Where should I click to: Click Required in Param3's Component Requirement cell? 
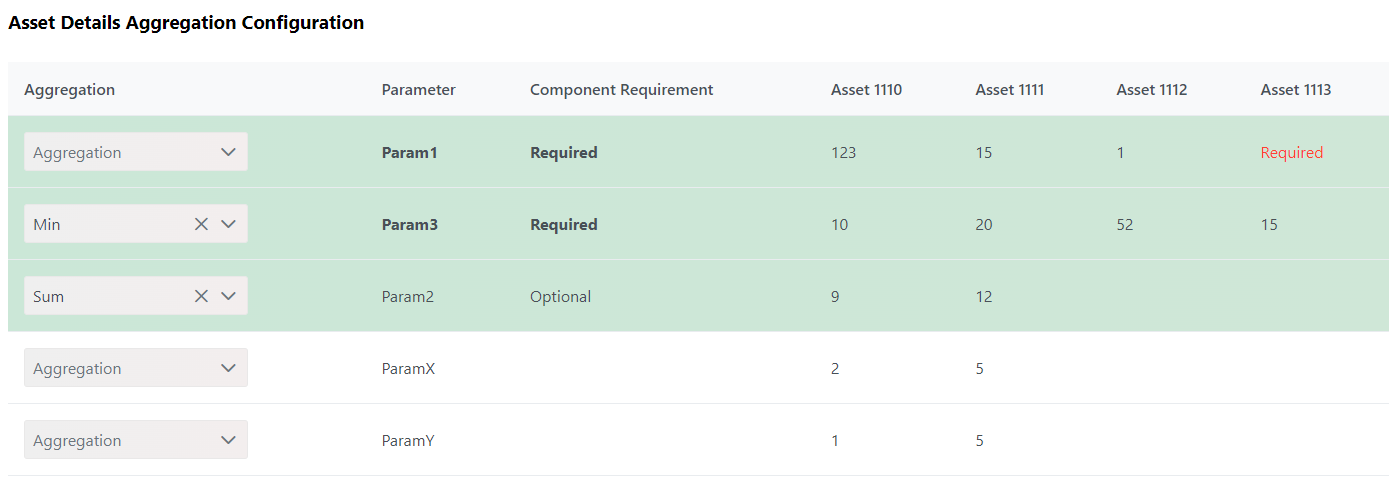click(x=564, y=225)
